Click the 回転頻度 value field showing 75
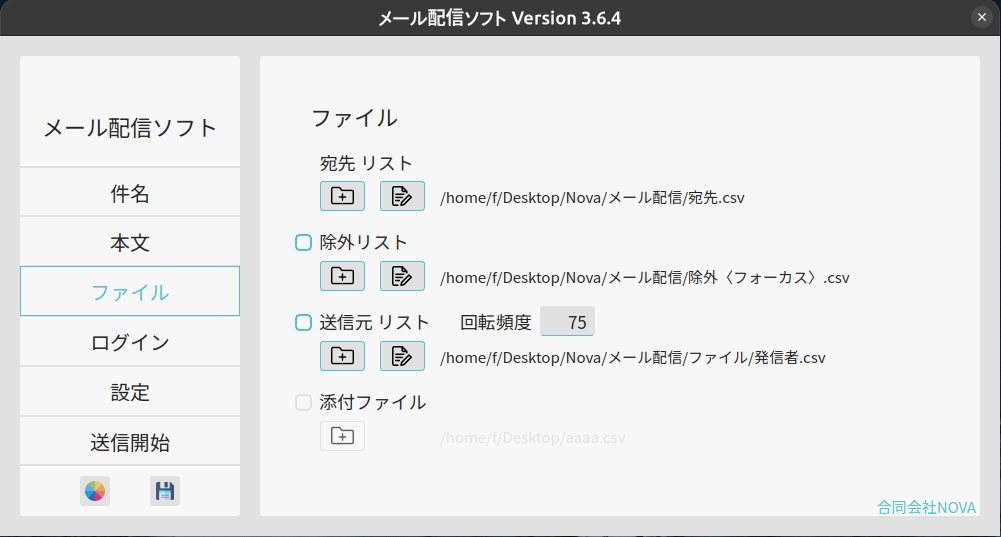1001x537 pixels. (568, 321)
